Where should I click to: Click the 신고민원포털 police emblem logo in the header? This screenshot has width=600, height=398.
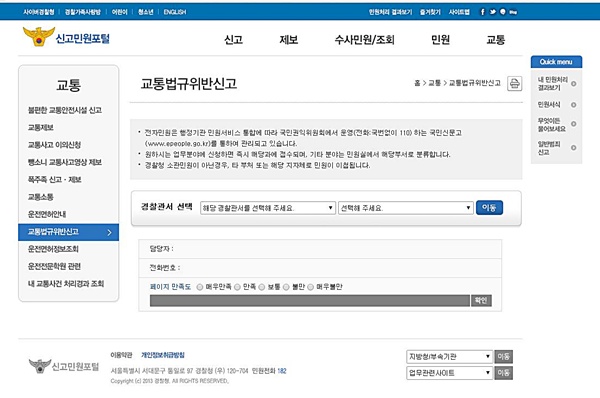click(66, 38)
